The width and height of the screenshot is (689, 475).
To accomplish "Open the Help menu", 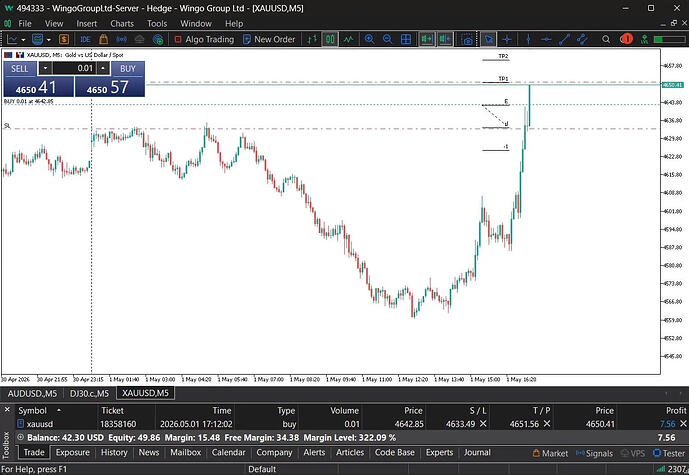I will tap(234, 24).
